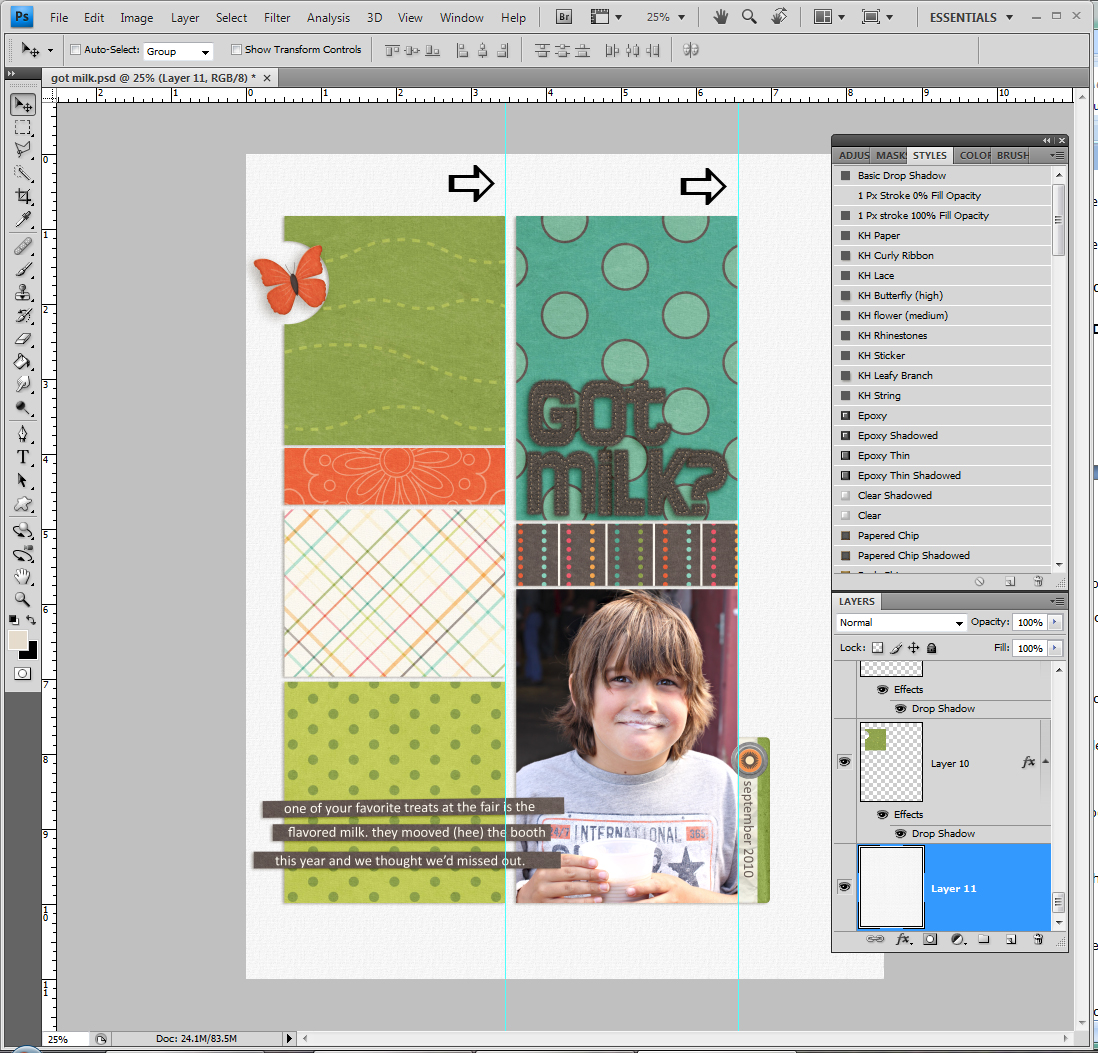This screenshot has height=1053, width=1098.
Task: Open Adobe Bridge from the application bar
Action: click(x=562, y=17)
